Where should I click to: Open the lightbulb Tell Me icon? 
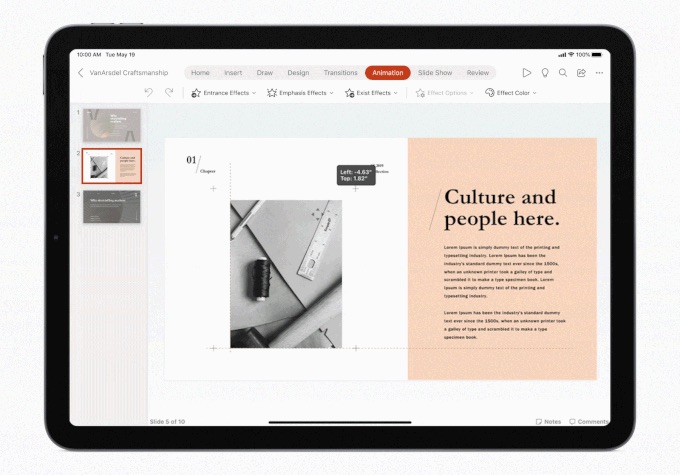545,73
